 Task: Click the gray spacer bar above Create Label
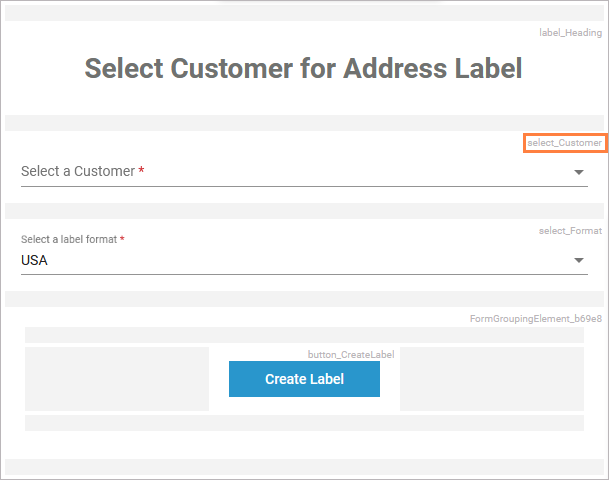[304, 335]
